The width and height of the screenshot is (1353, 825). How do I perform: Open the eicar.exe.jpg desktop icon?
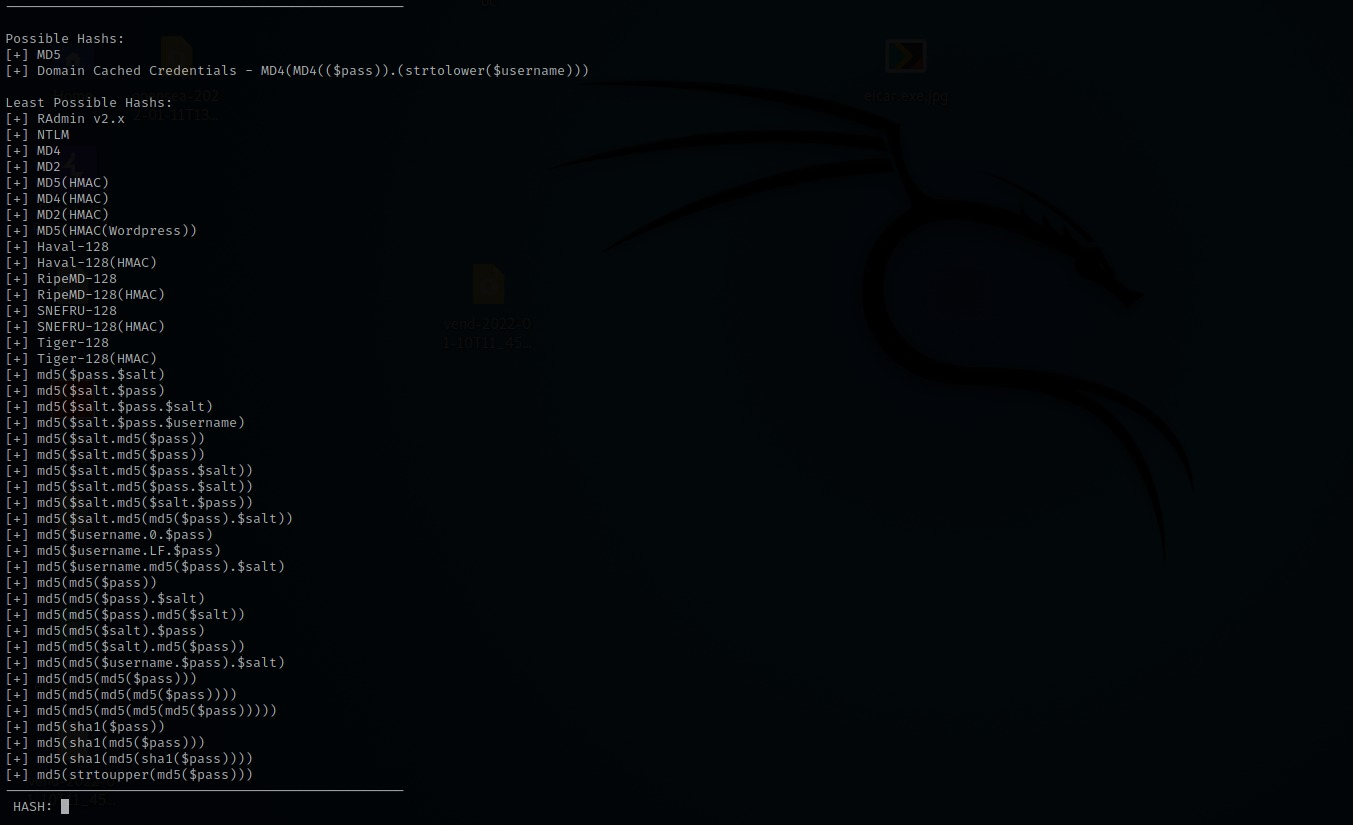(906, 57)
